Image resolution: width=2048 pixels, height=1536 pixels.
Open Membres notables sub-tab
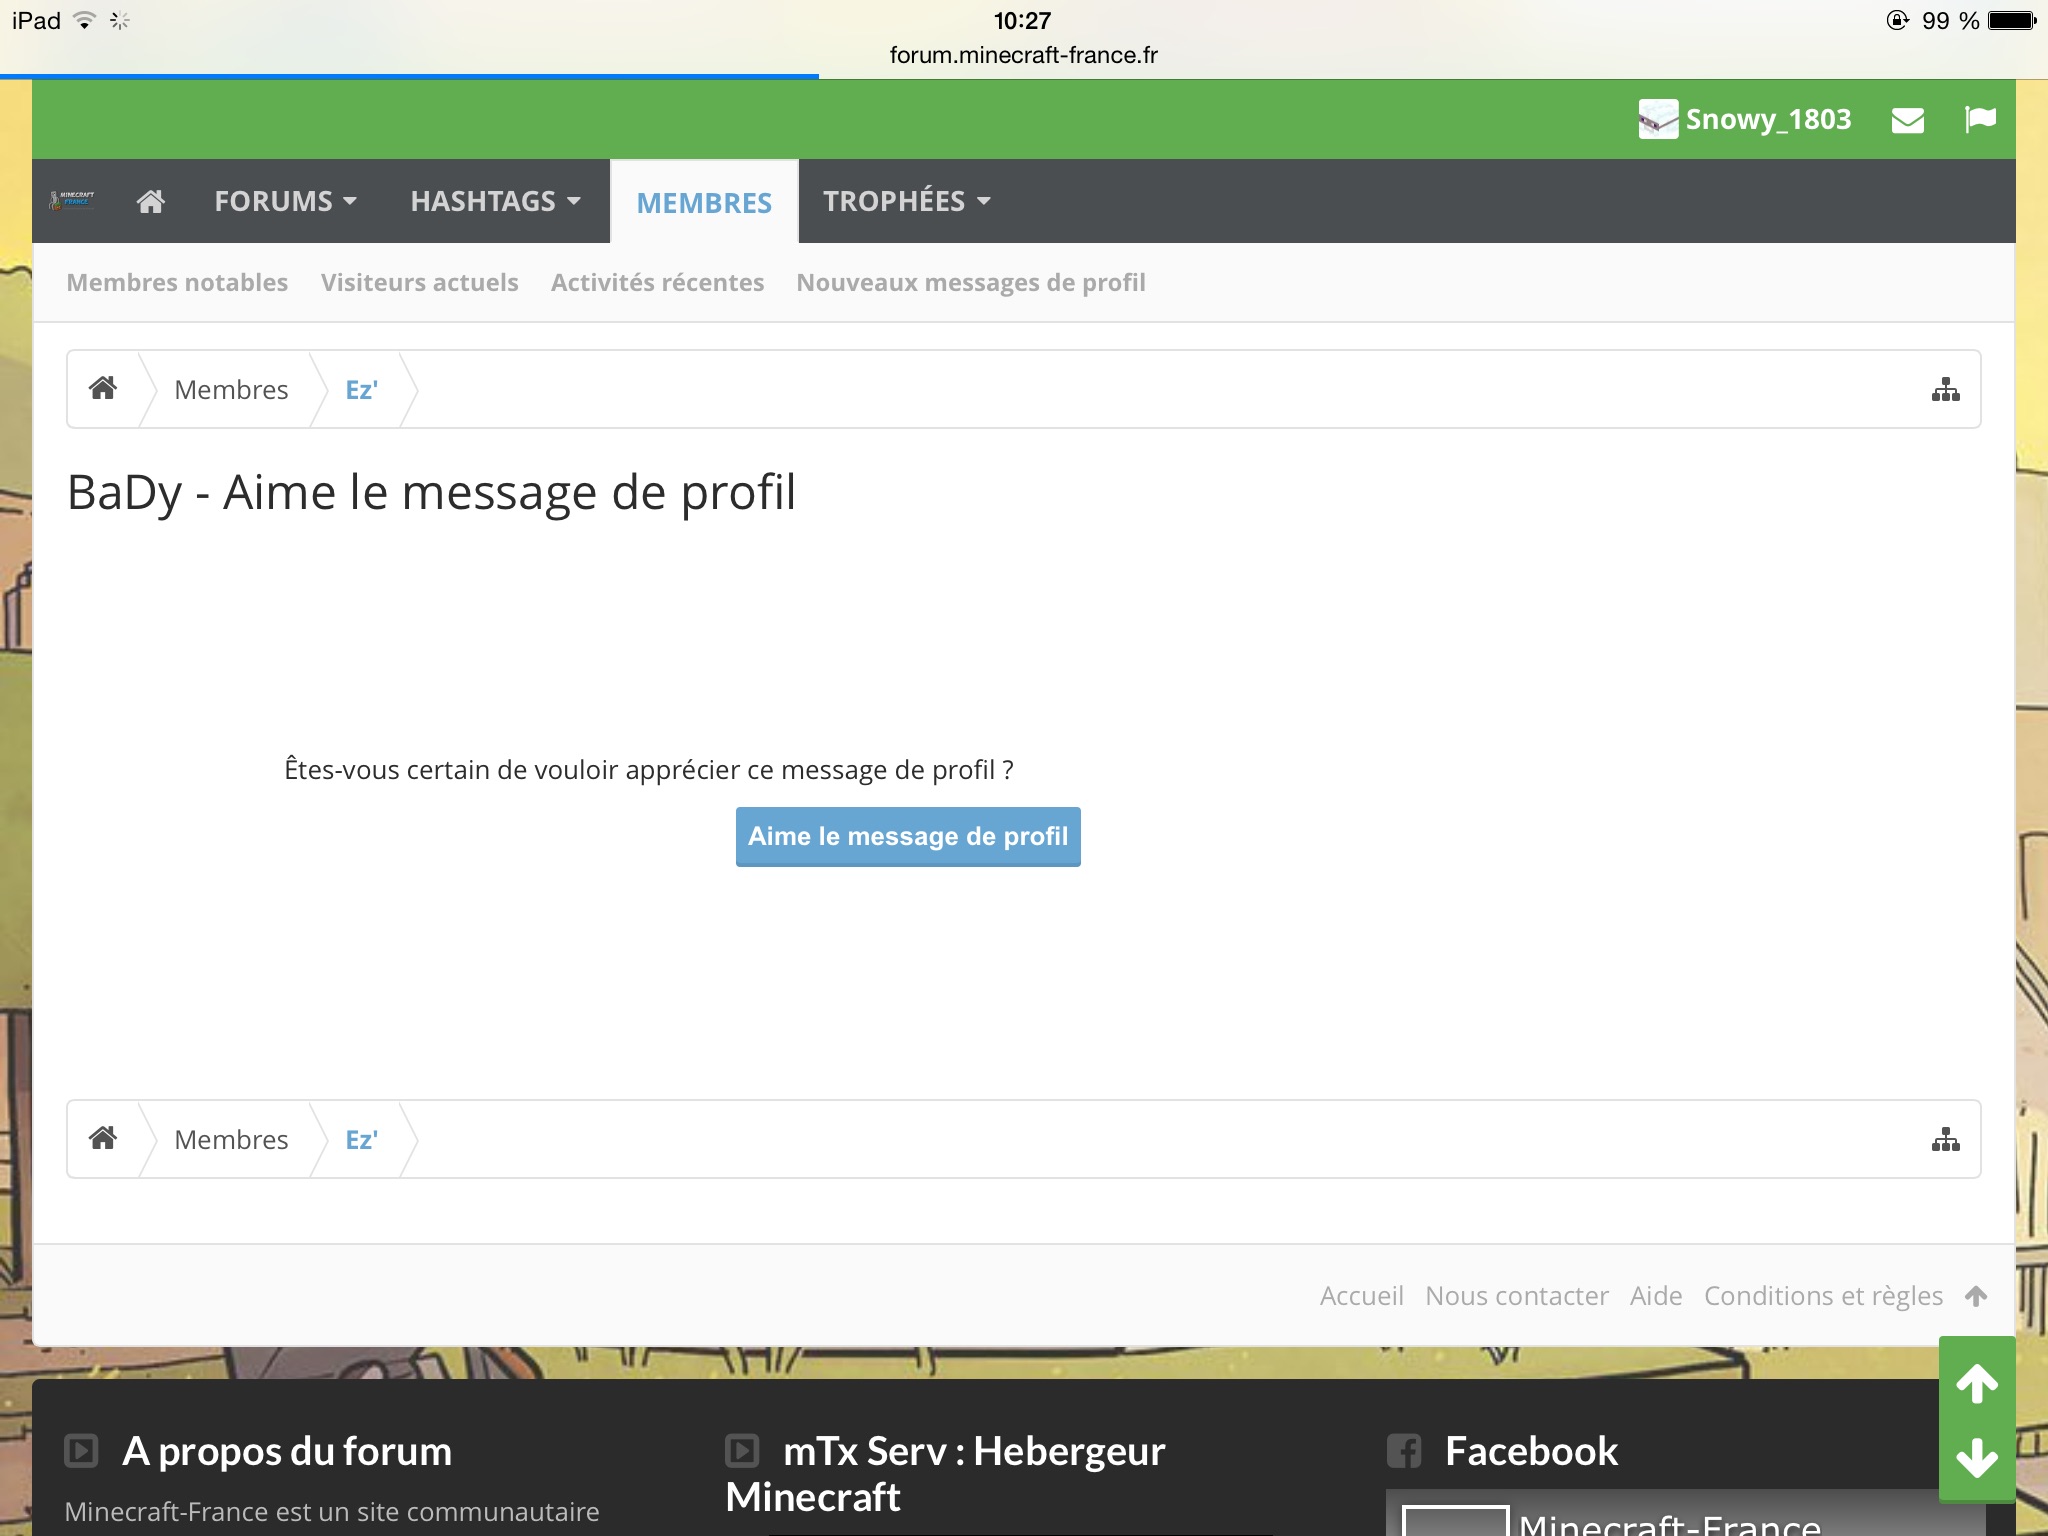pyautogui.click(x=177, y=283)
